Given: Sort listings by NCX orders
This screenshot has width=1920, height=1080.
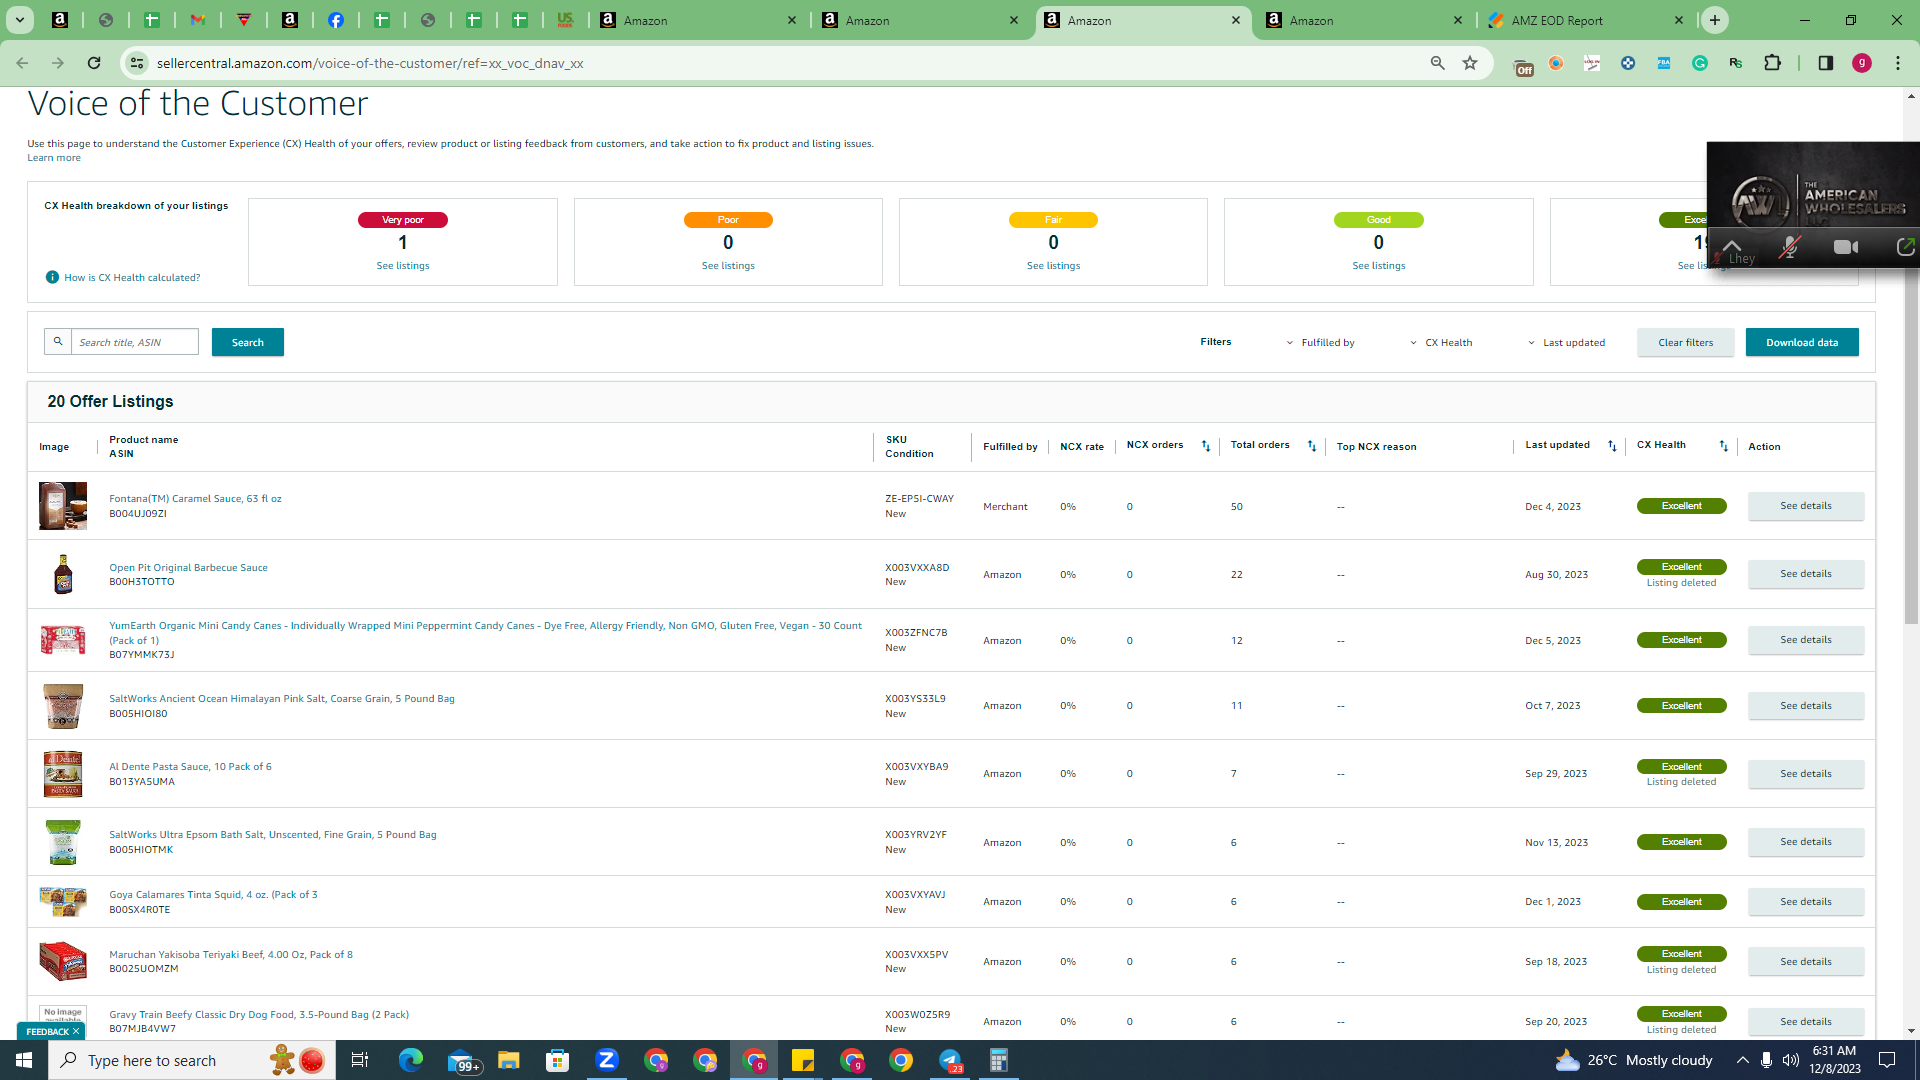Looking at the screenshot, I should click(x=1206, y=446).
